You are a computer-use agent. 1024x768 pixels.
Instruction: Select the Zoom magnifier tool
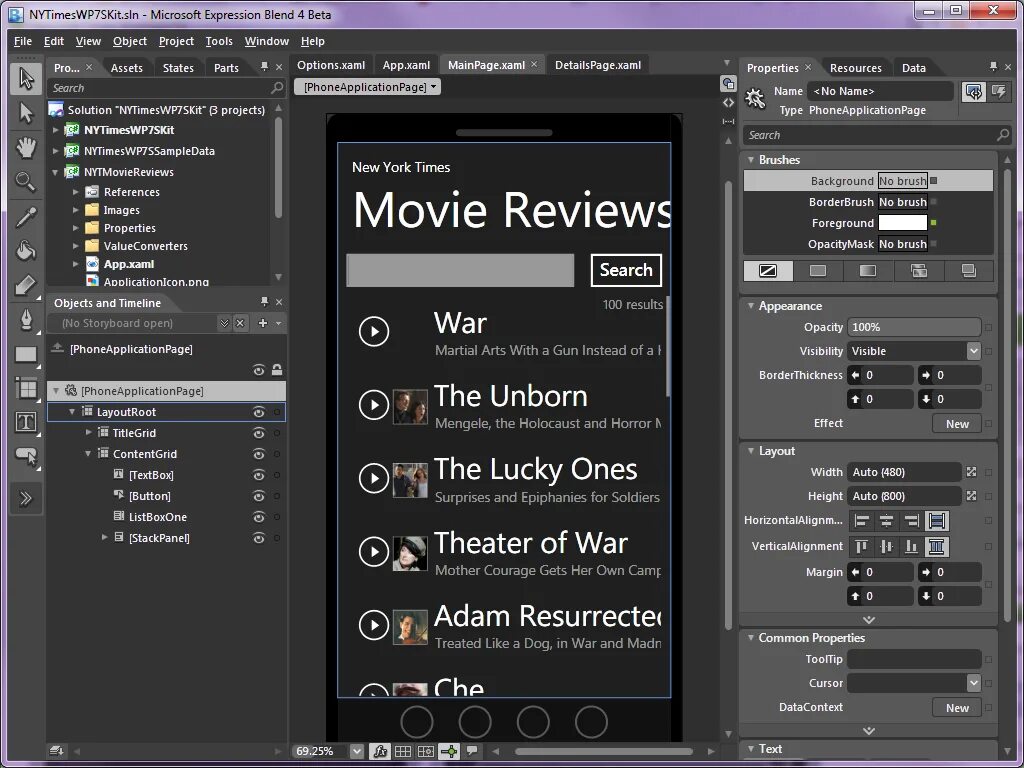click(25, 182)
